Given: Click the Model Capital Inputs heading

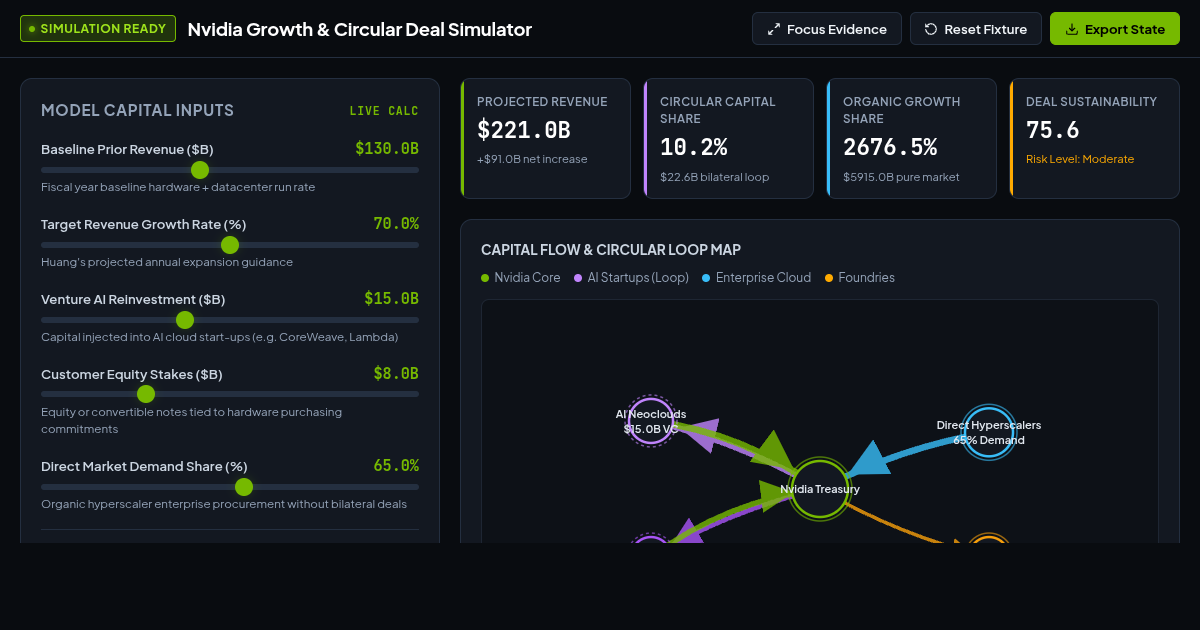Looking at the screenshot, I should click(137, 110).
